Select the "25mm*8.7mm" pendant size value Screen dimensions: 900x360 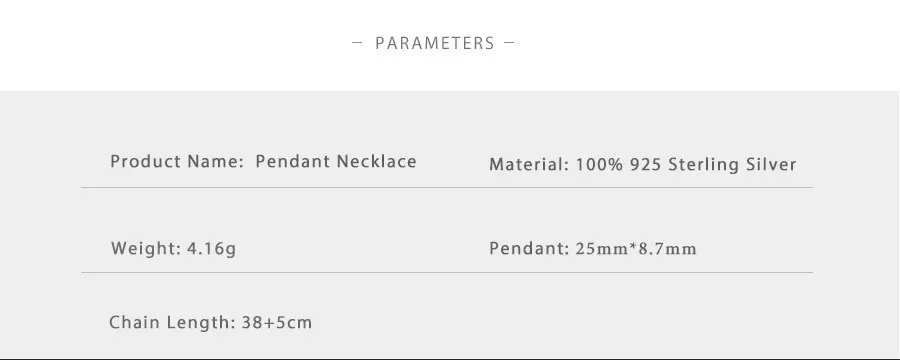[x=636, y=249]
